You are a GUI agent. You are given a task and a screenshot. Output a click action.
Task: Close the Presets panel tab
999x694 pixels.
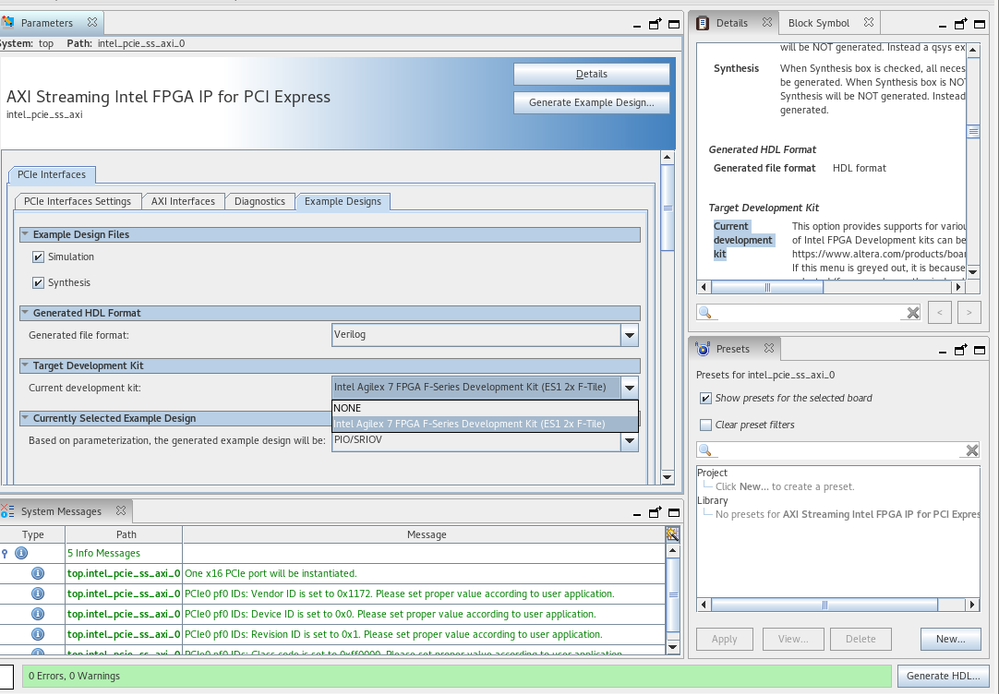tap(769, 349)
